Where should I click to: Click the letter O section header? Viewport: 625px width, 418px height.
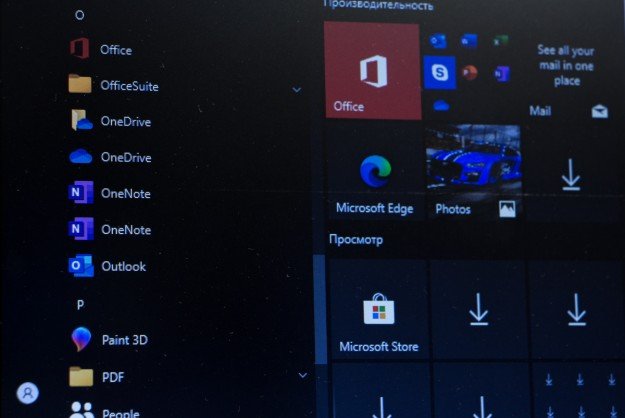point(80,15)
